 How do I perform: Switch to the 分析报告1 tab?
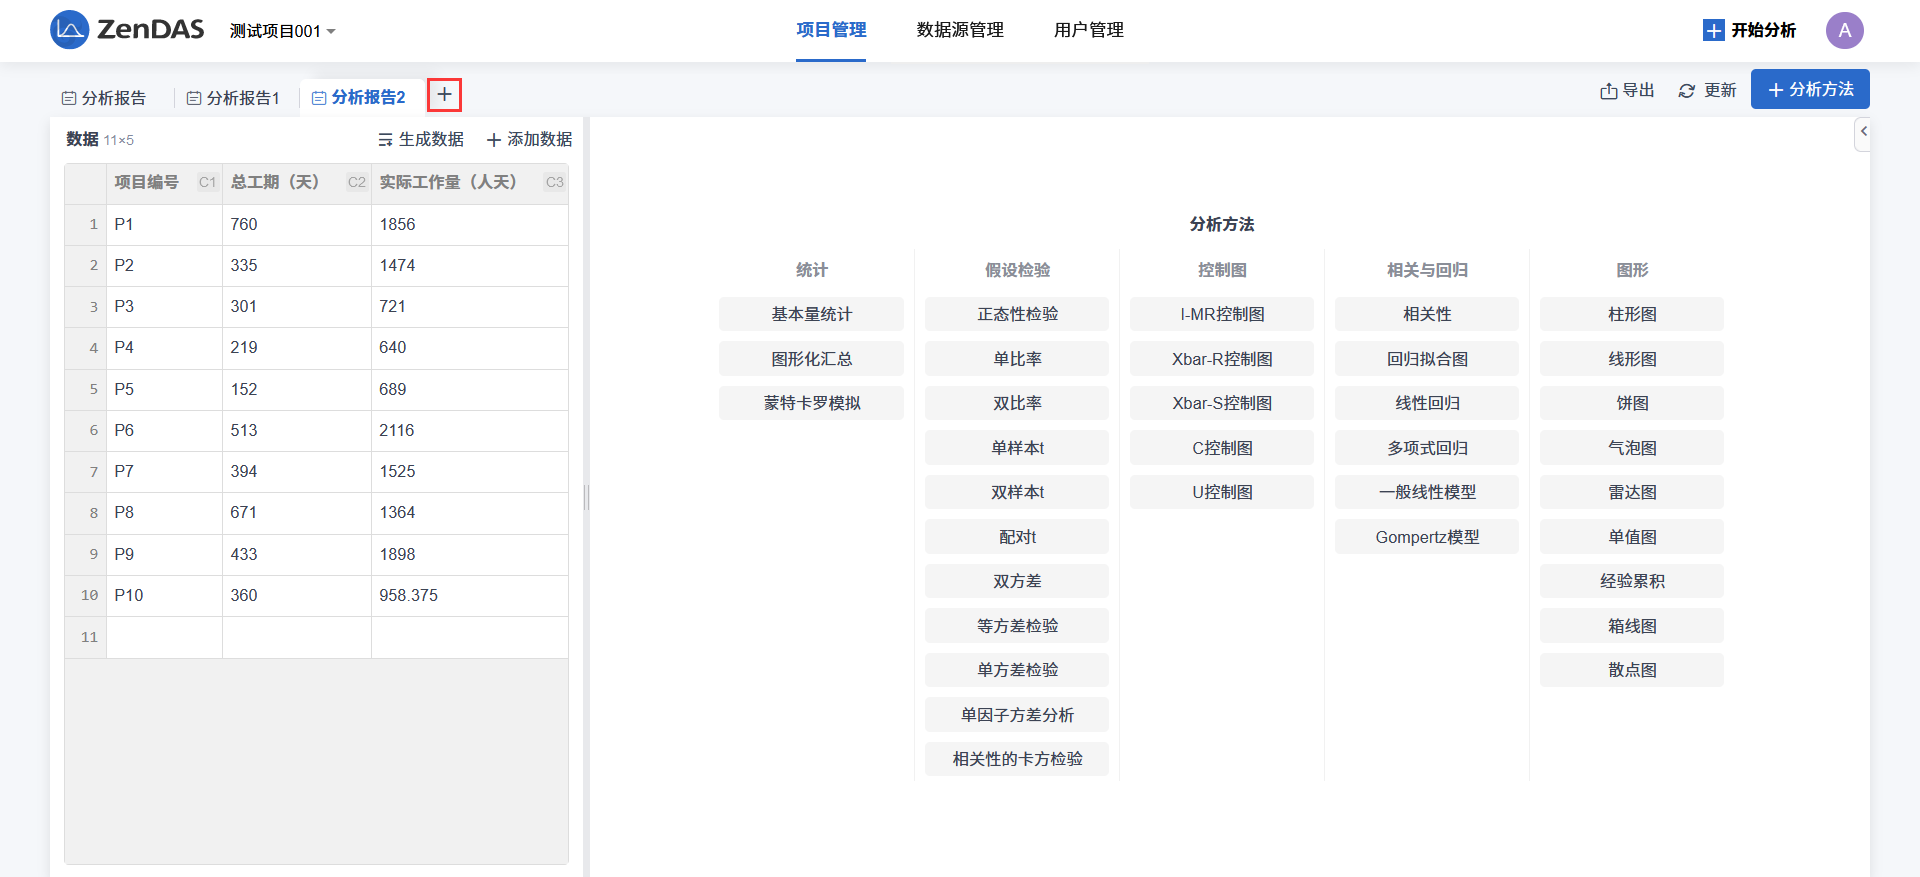(x=234, y=98)
